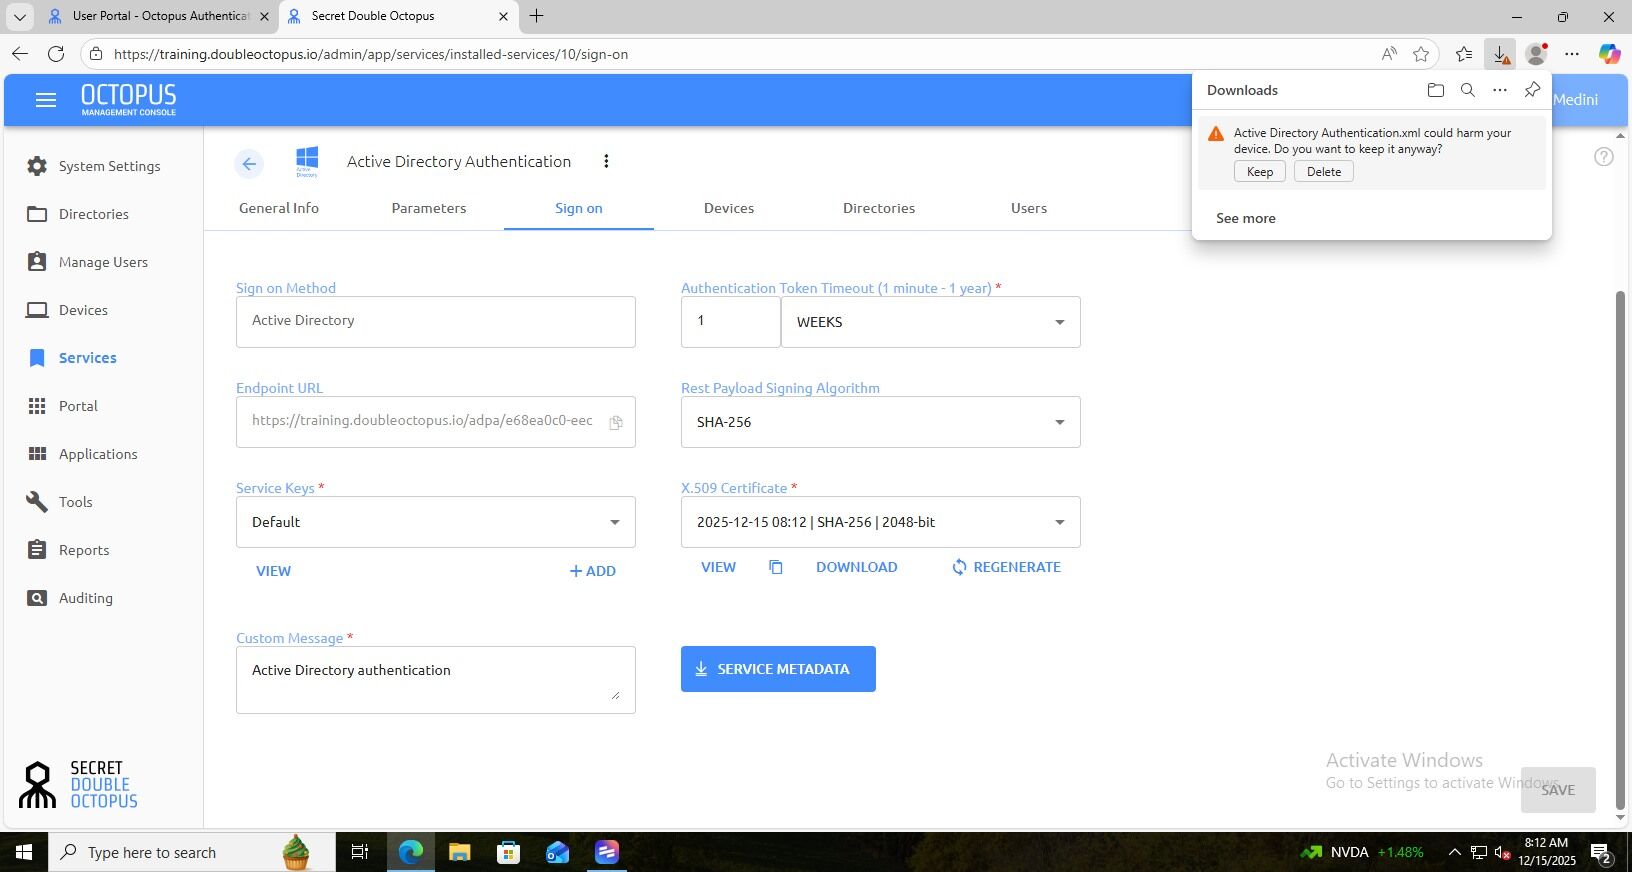Image resolution: width=1632 pixels, height=872 pixels.
Task: Switch to the service Directories tab
Action: [879, 208]
